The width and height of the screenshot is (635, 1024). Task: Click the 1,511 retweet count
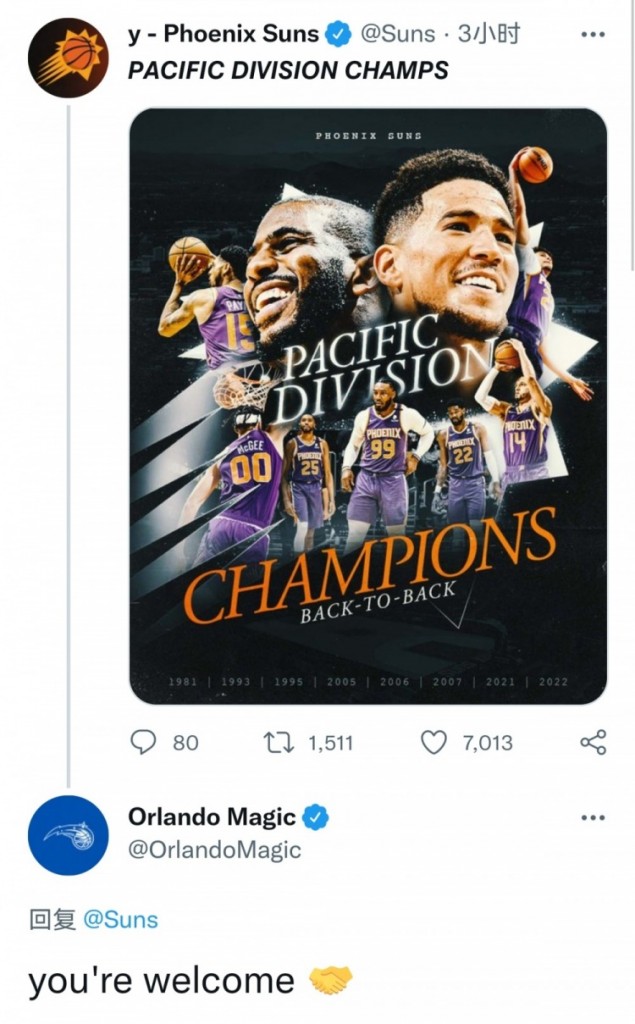click(331, 743)
